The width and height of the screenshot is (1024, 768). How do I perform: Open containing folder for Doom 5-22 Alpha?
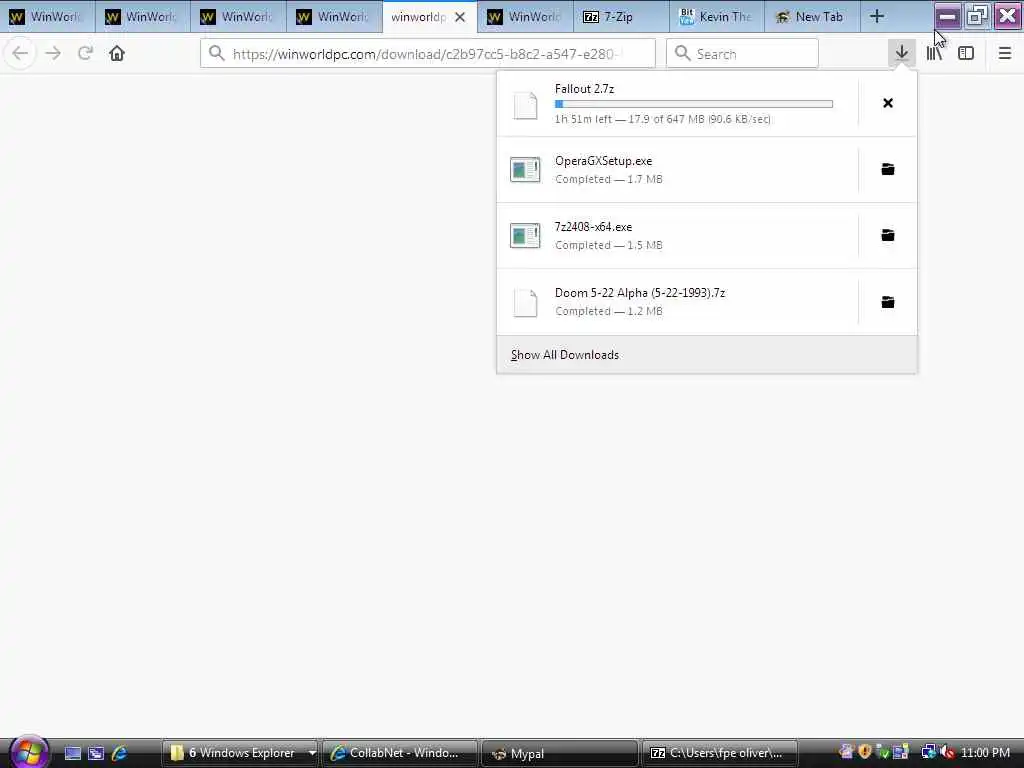tap(888, 302)
